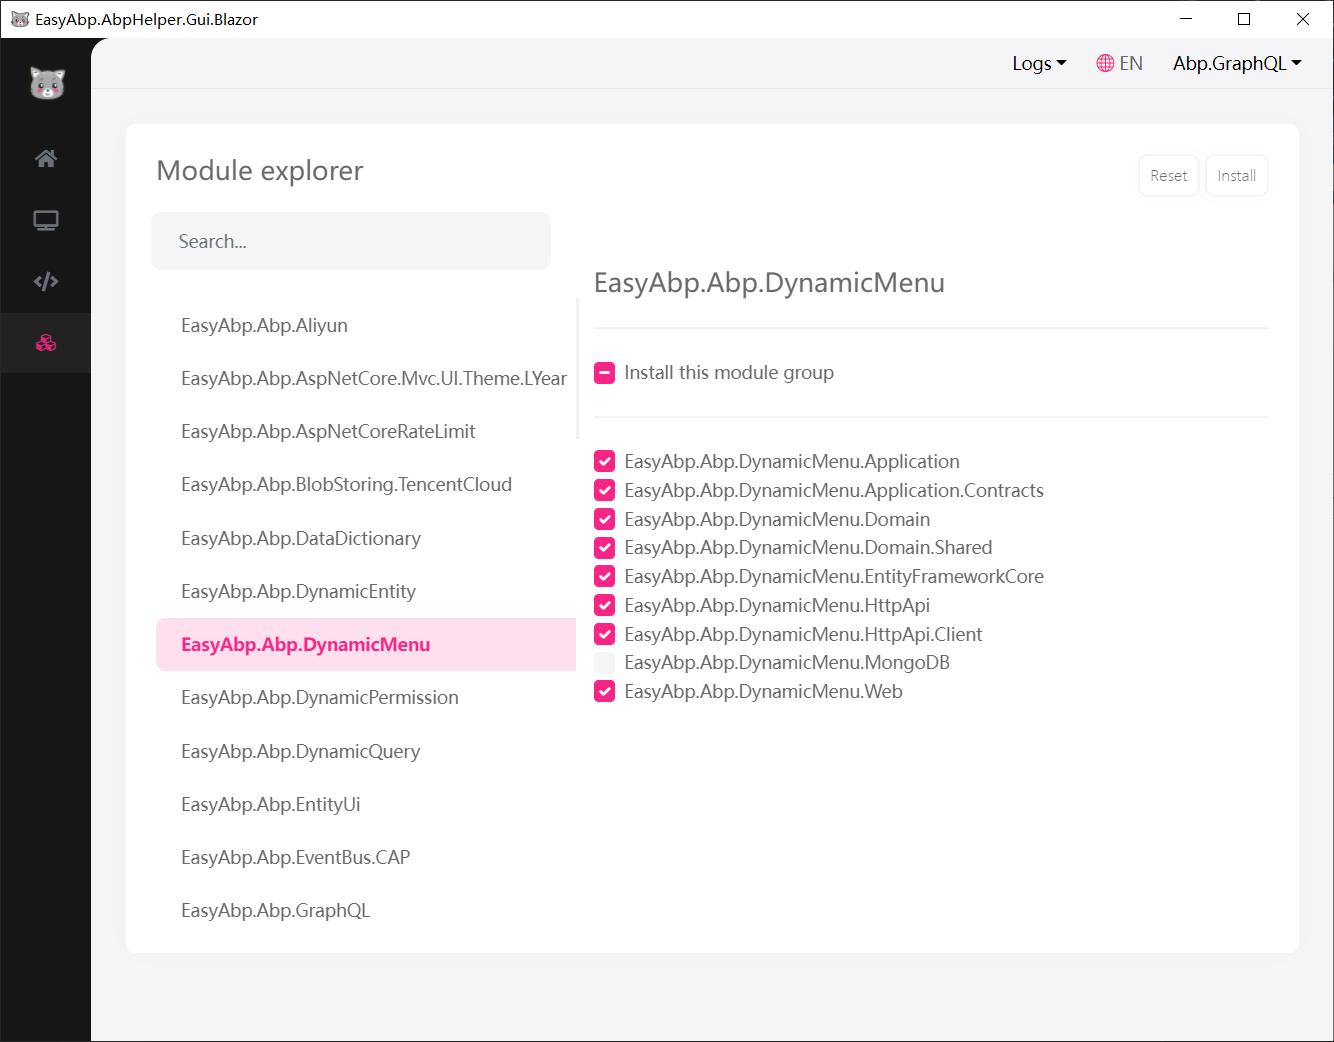
Task: Open the module cubes icon
Action: tap(46, 343)
